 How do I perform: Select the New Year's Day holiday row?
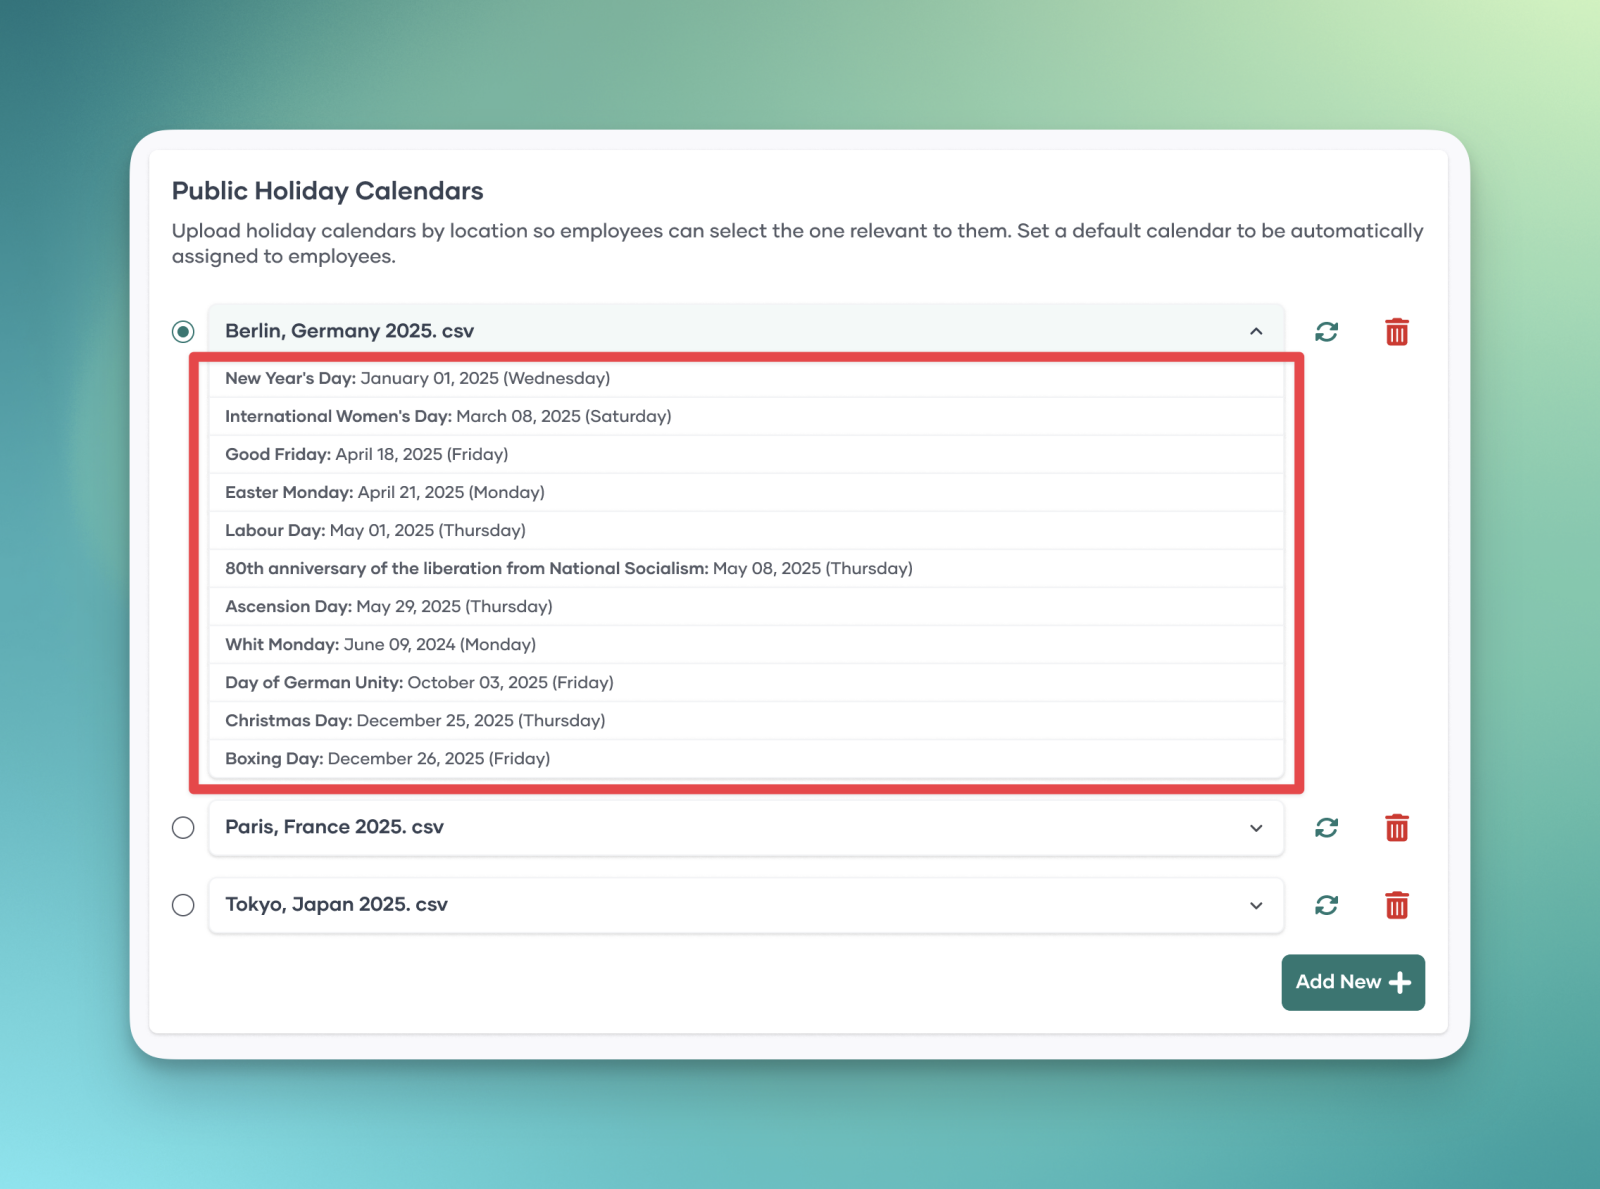(417, 378)
